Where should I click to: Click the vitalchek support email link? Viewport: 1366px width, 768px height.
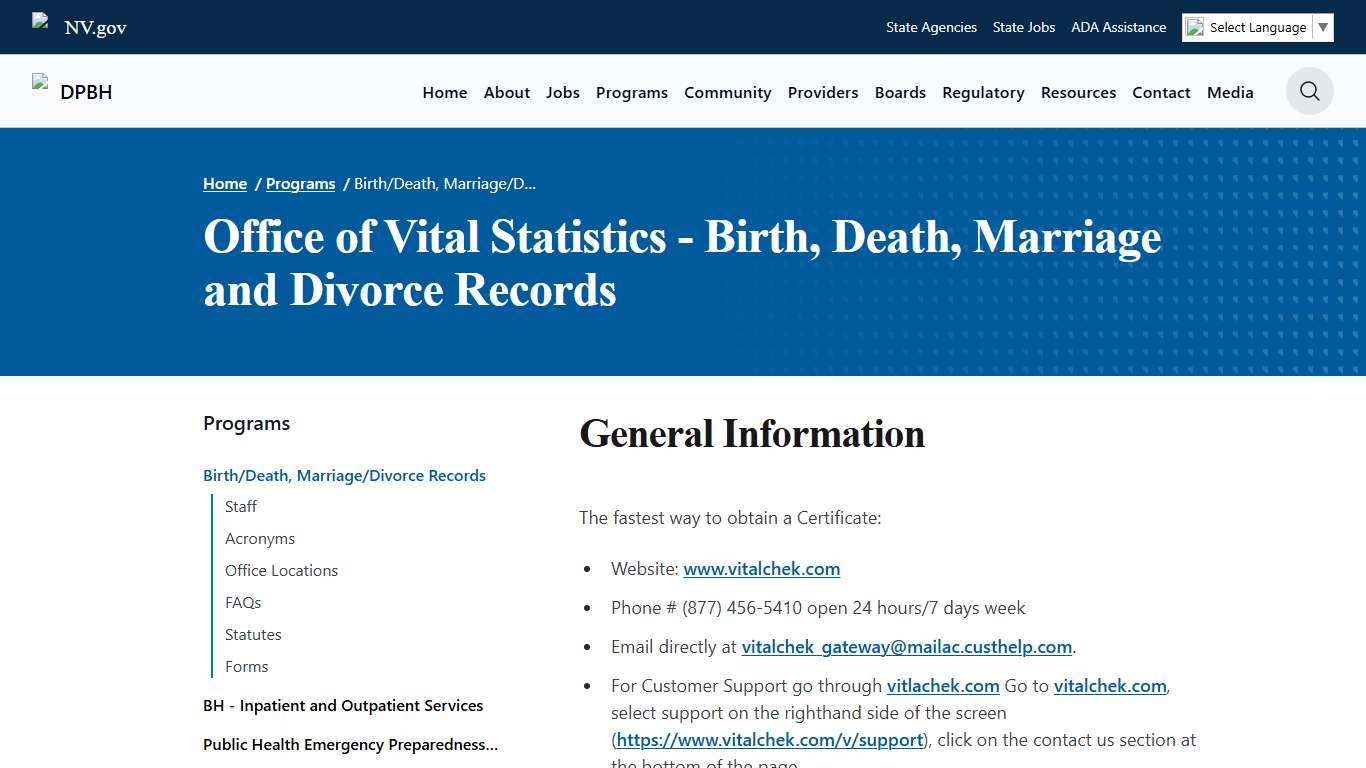click(906, 646)
